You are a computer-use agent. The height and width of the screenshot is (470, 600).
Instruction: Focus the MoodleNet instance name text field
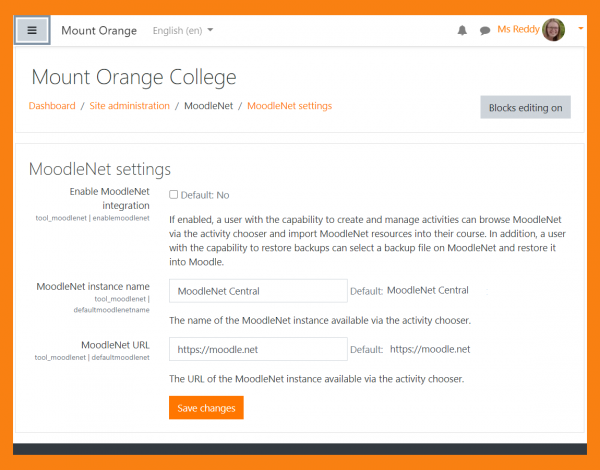(x=258, y=291)
